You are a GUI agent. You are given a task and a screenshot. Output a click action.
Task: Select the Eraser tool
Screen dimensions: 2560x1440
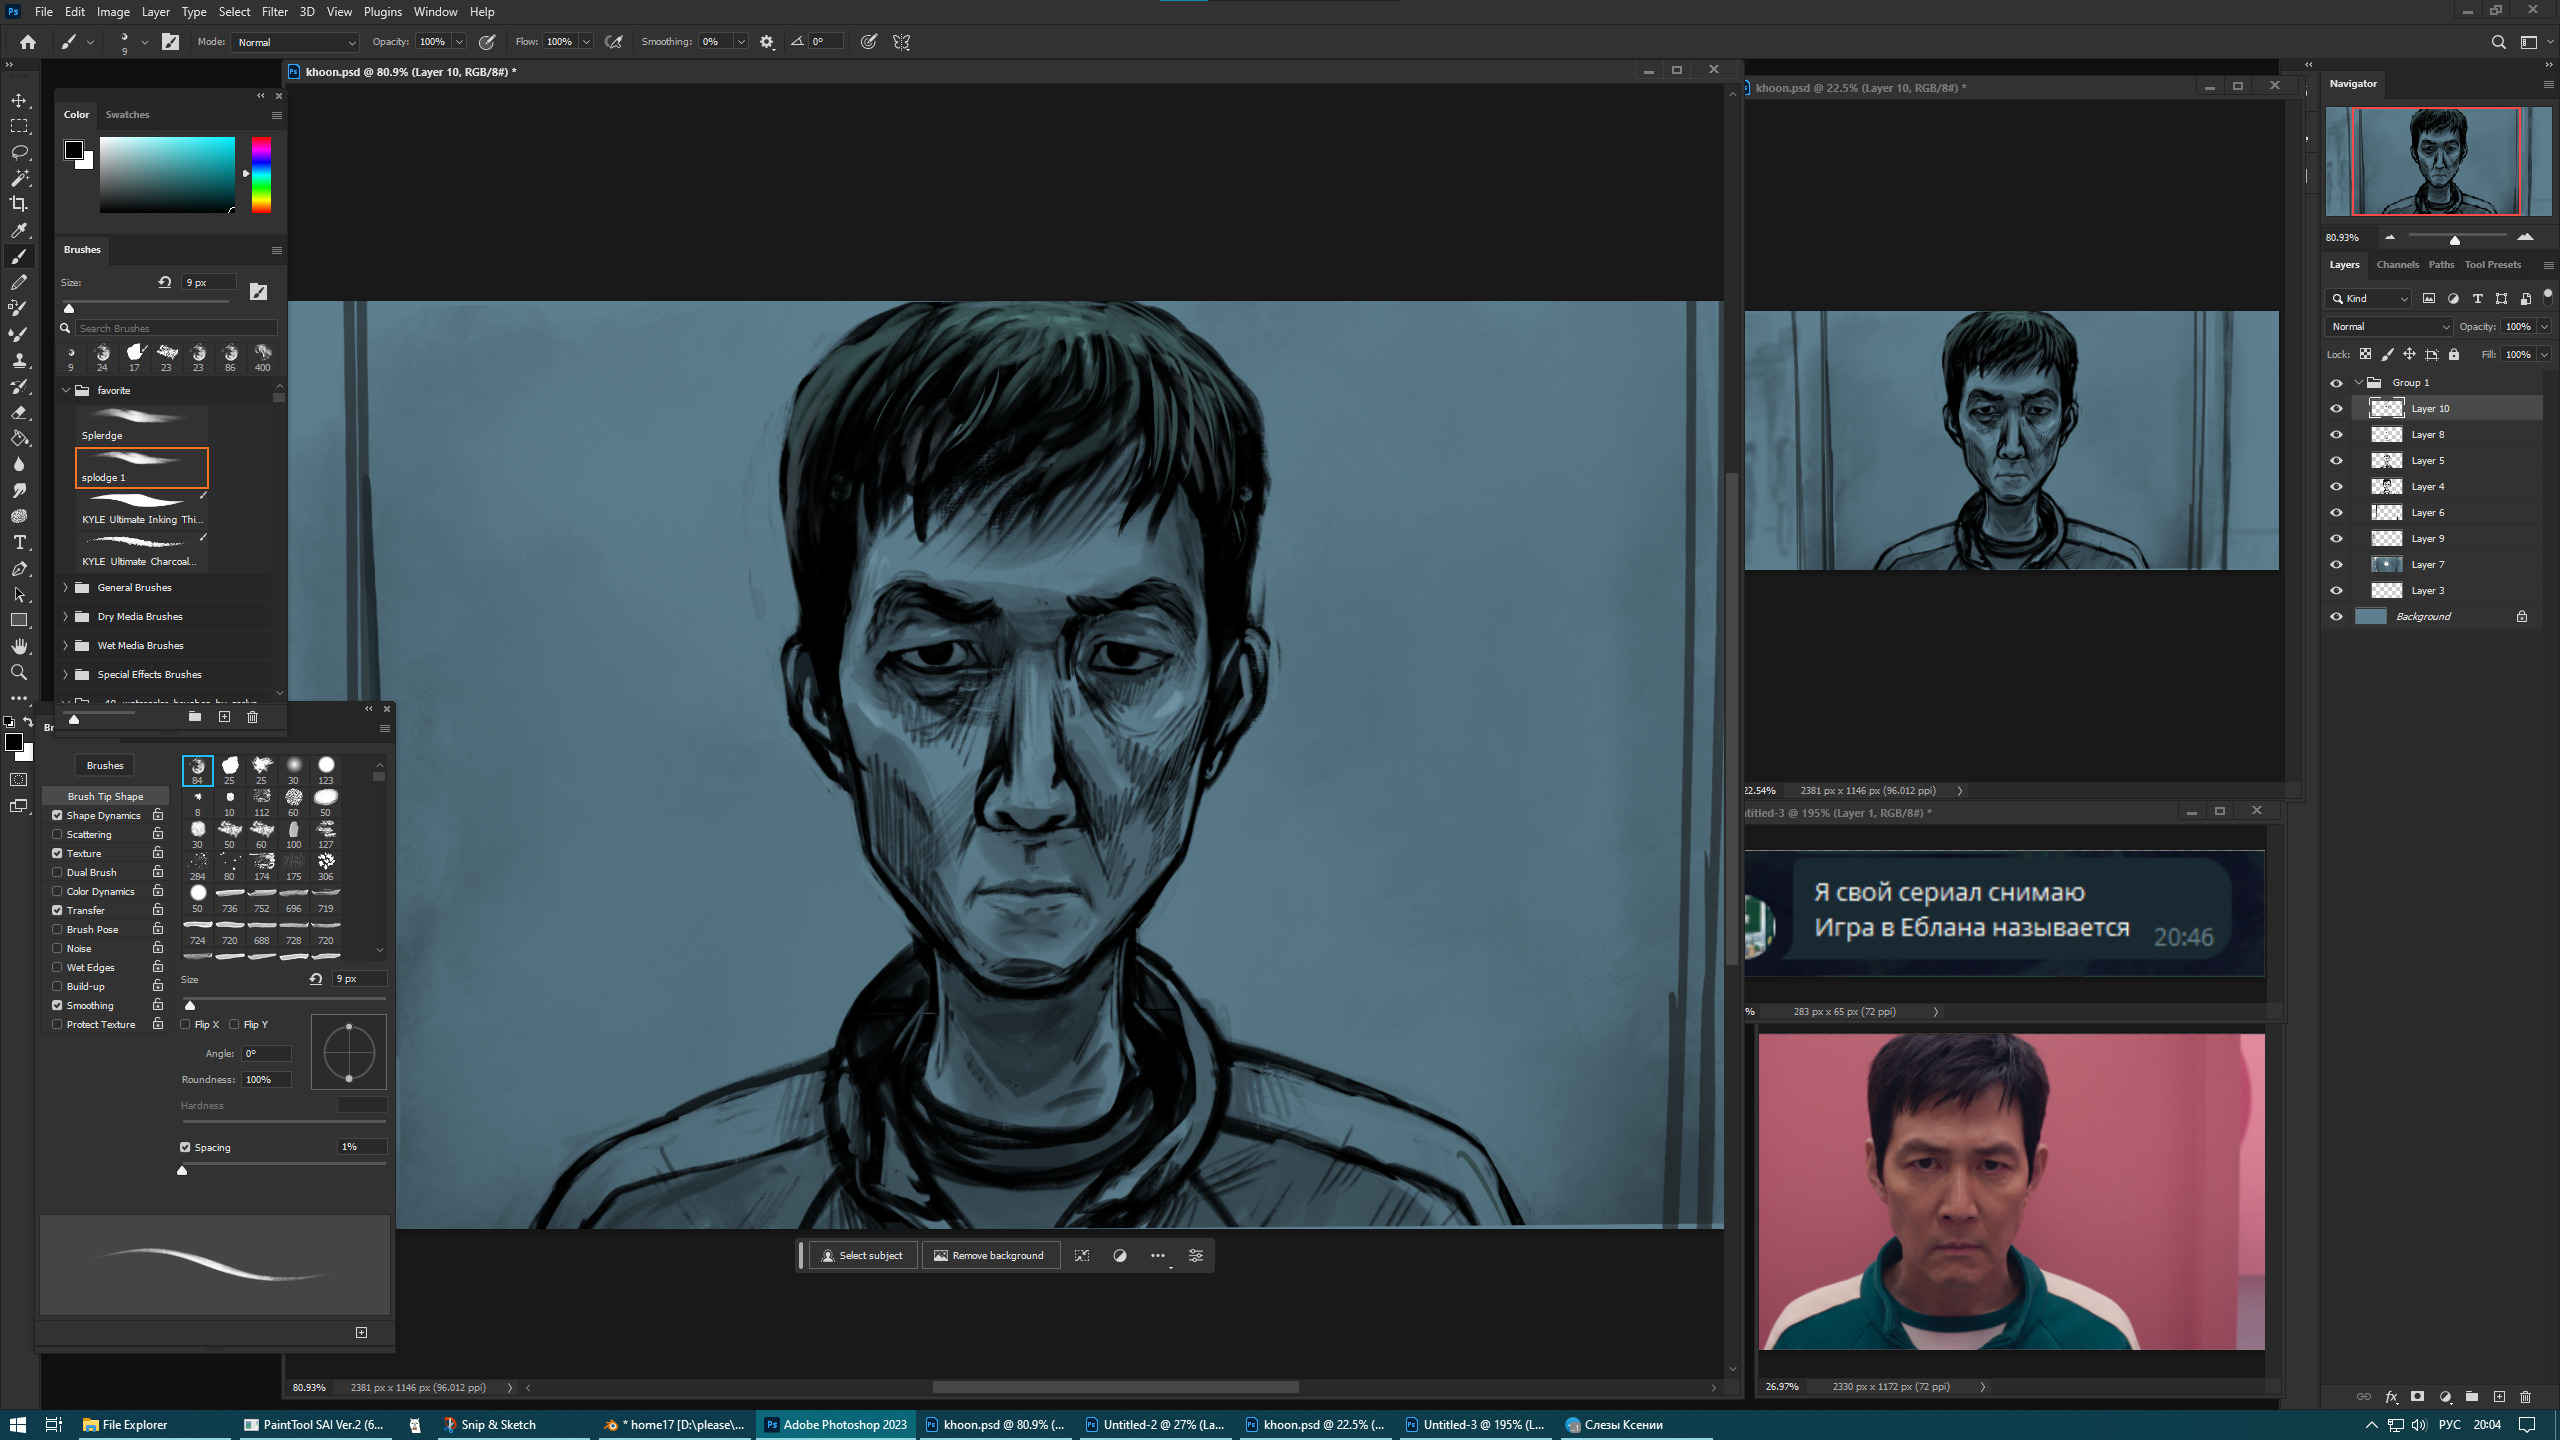tap(19, 412)
